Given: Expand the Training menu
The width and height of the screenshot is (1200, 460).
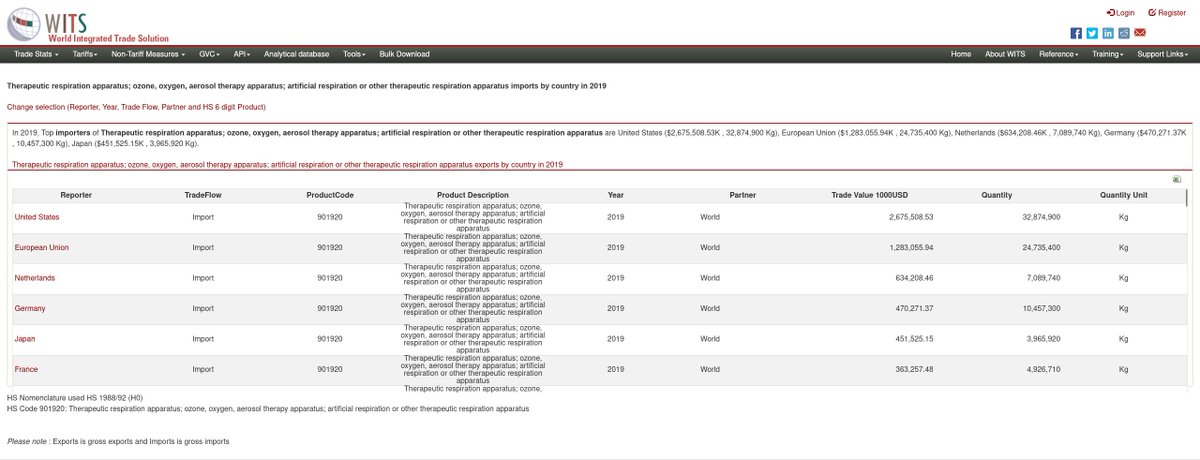Looking at the screenshot, I should coord(1107,54).
